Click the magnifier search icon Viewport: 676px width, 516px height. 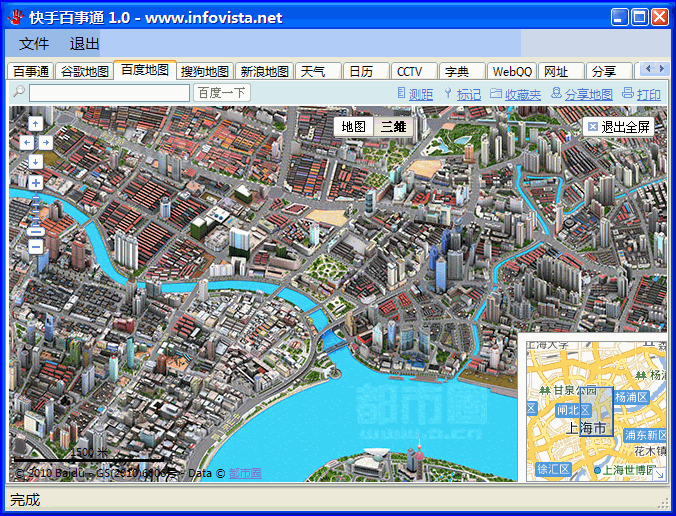19,91
